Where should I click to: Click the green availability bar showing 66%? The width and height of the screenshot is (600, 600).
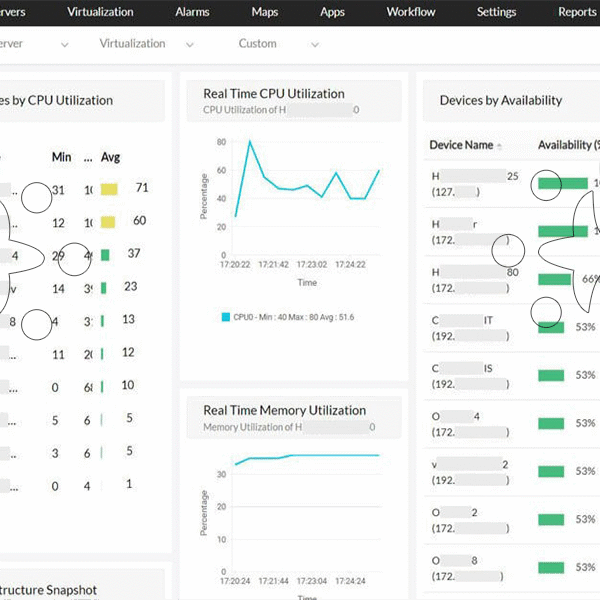click(x=553, y=279)
